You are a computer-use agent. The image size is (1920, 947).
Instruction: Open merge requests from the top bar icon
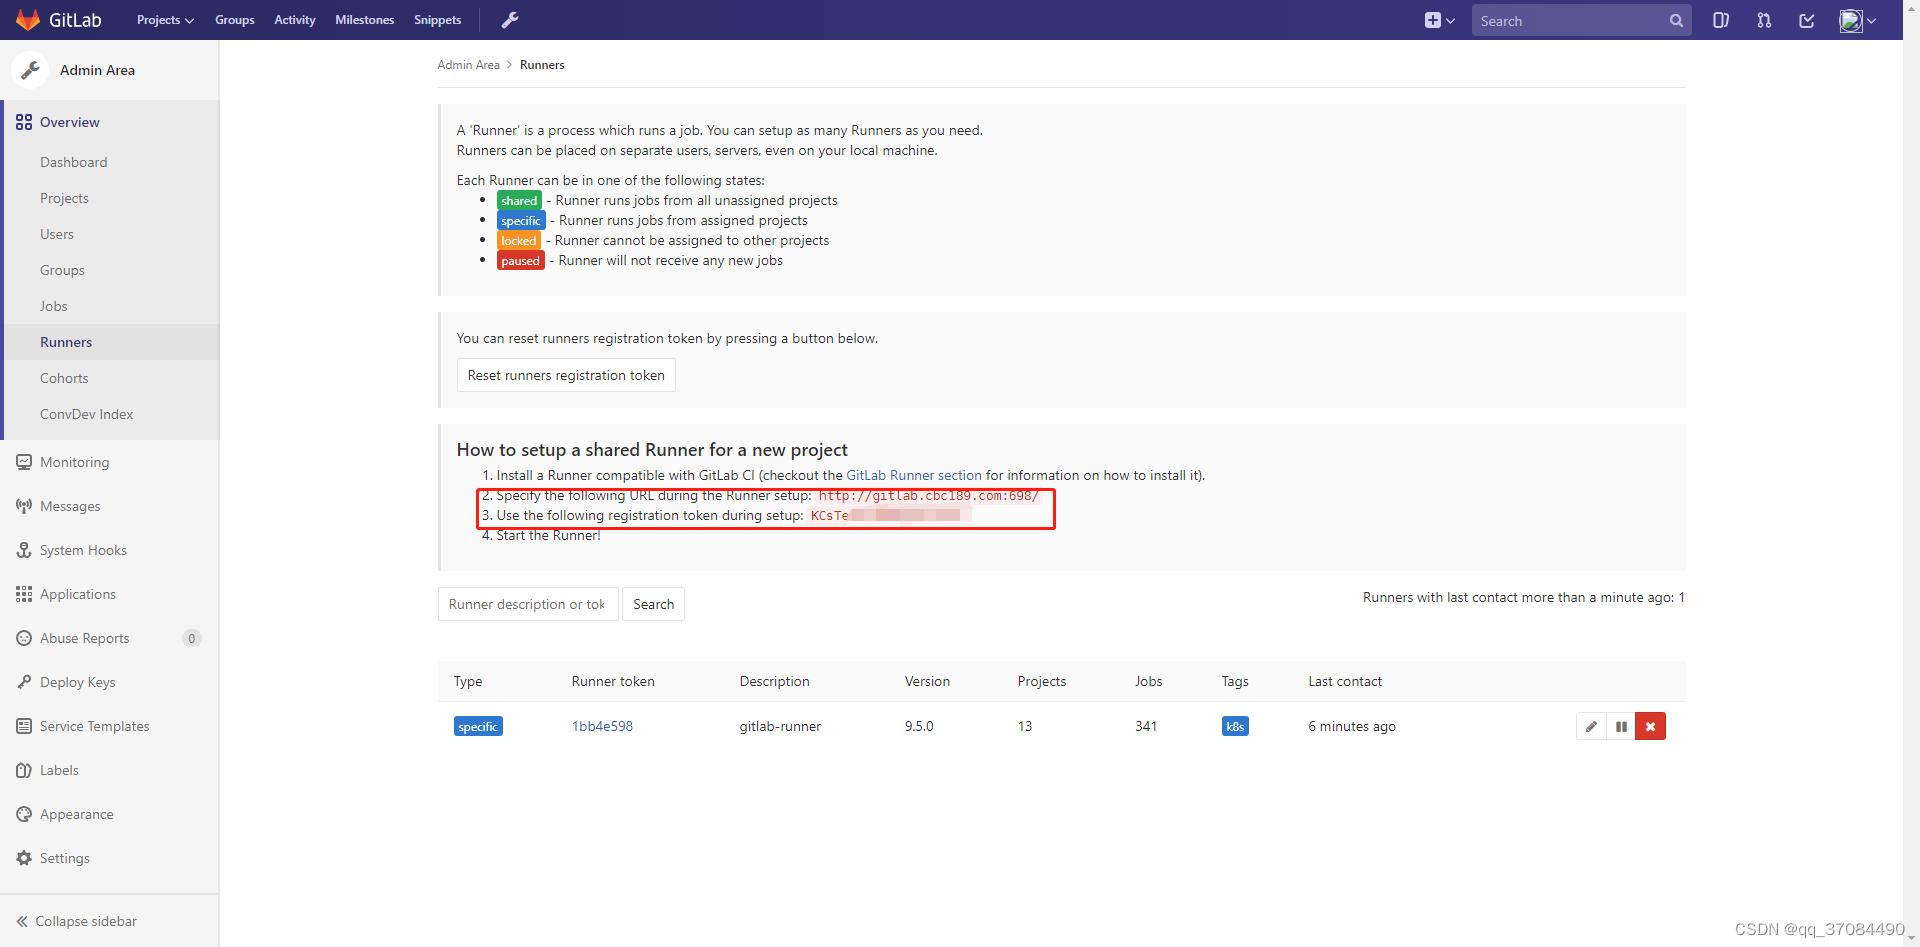click(x=1764, y=20)
